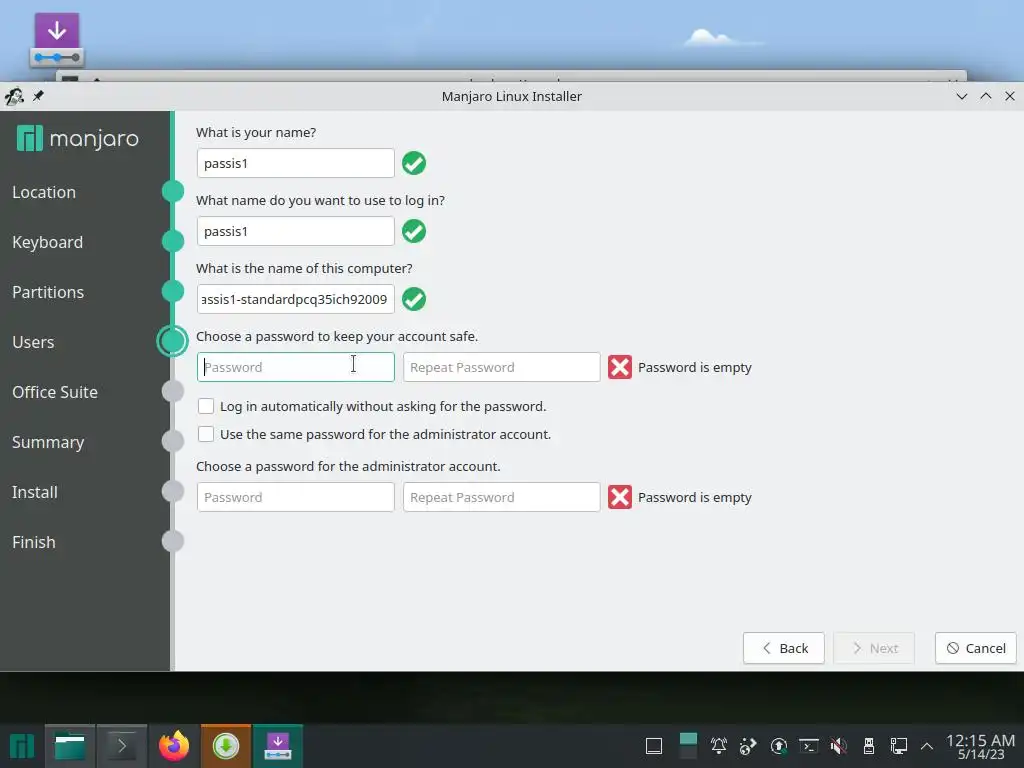Switch to the installer task in taskbar

pyautogui.click(x=278, y=746)
